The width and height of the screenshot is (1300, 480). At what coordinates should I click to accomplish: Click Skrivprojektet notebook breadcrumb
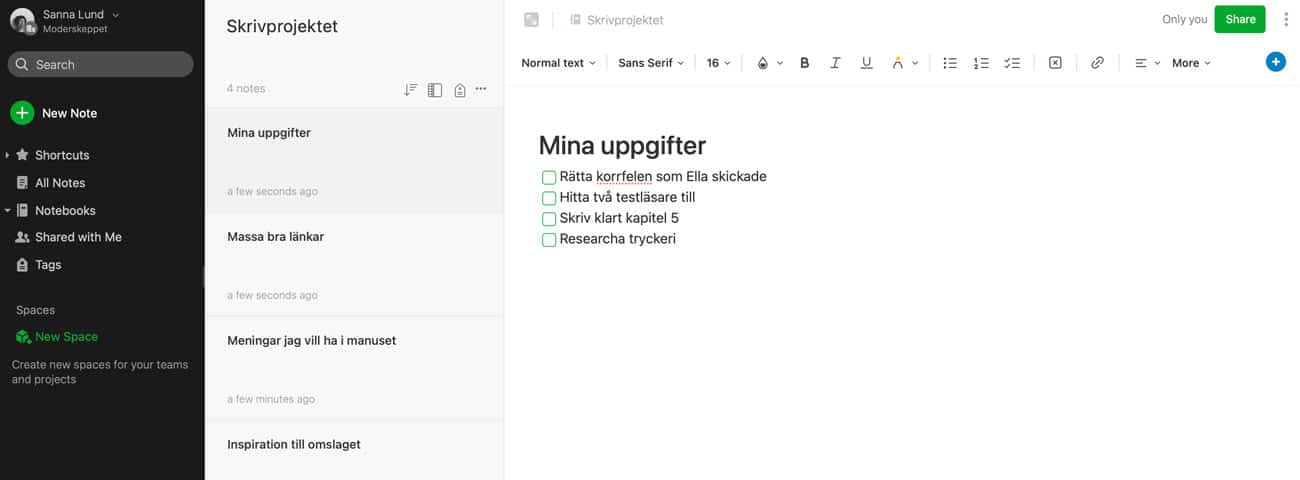[x=616, y=20]
